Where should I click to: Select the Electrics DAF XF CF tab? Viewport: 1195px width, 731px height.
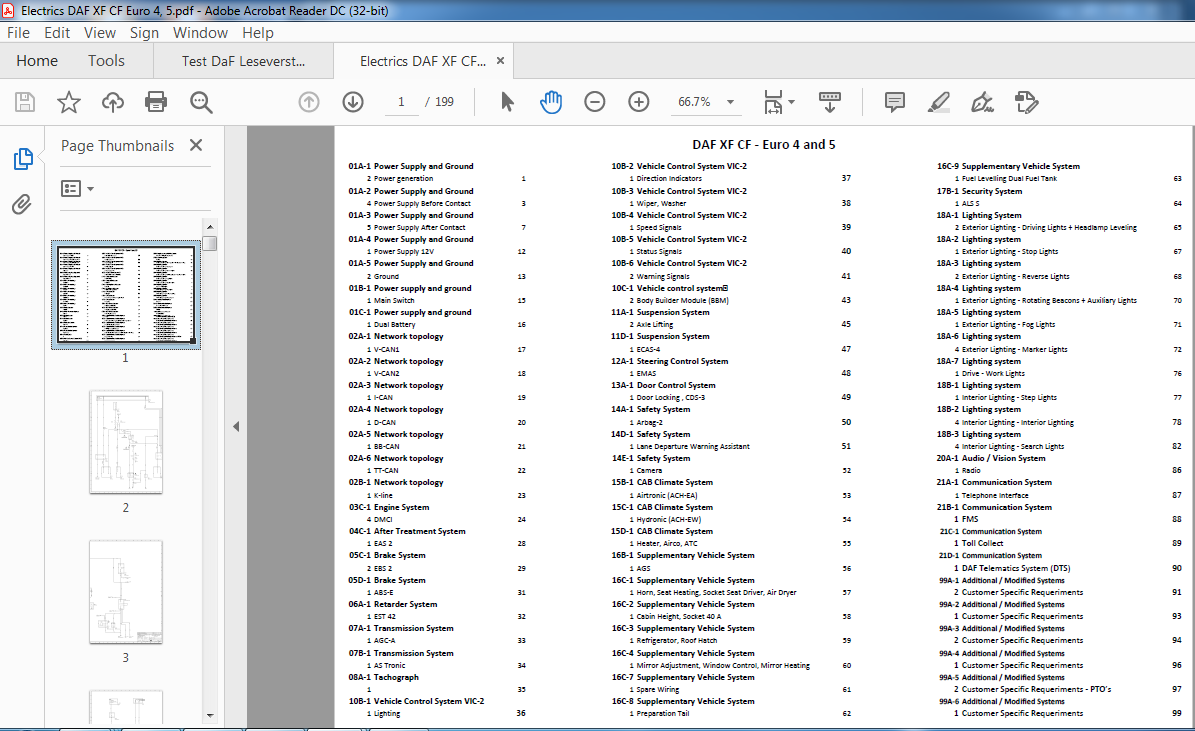click(x=423, y=61)
